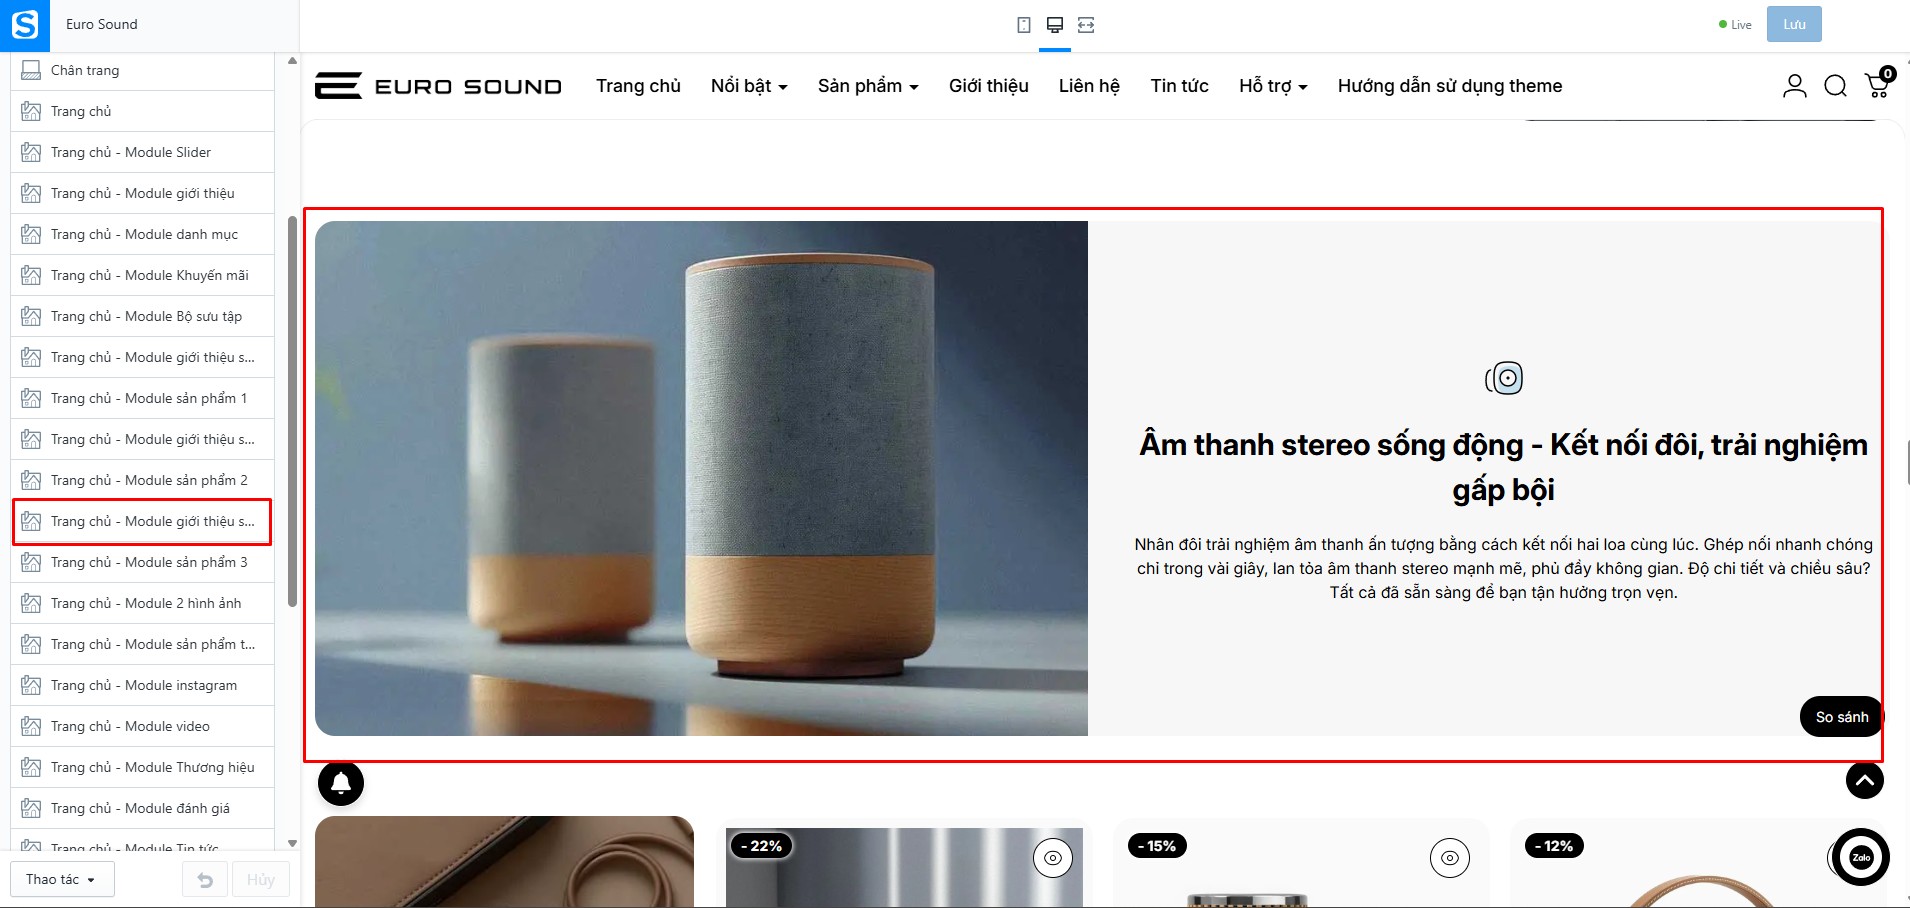Screen dimensions: 1910x908
Task: Switch to full-width preview icon
Action: (x=1086, y=25)
